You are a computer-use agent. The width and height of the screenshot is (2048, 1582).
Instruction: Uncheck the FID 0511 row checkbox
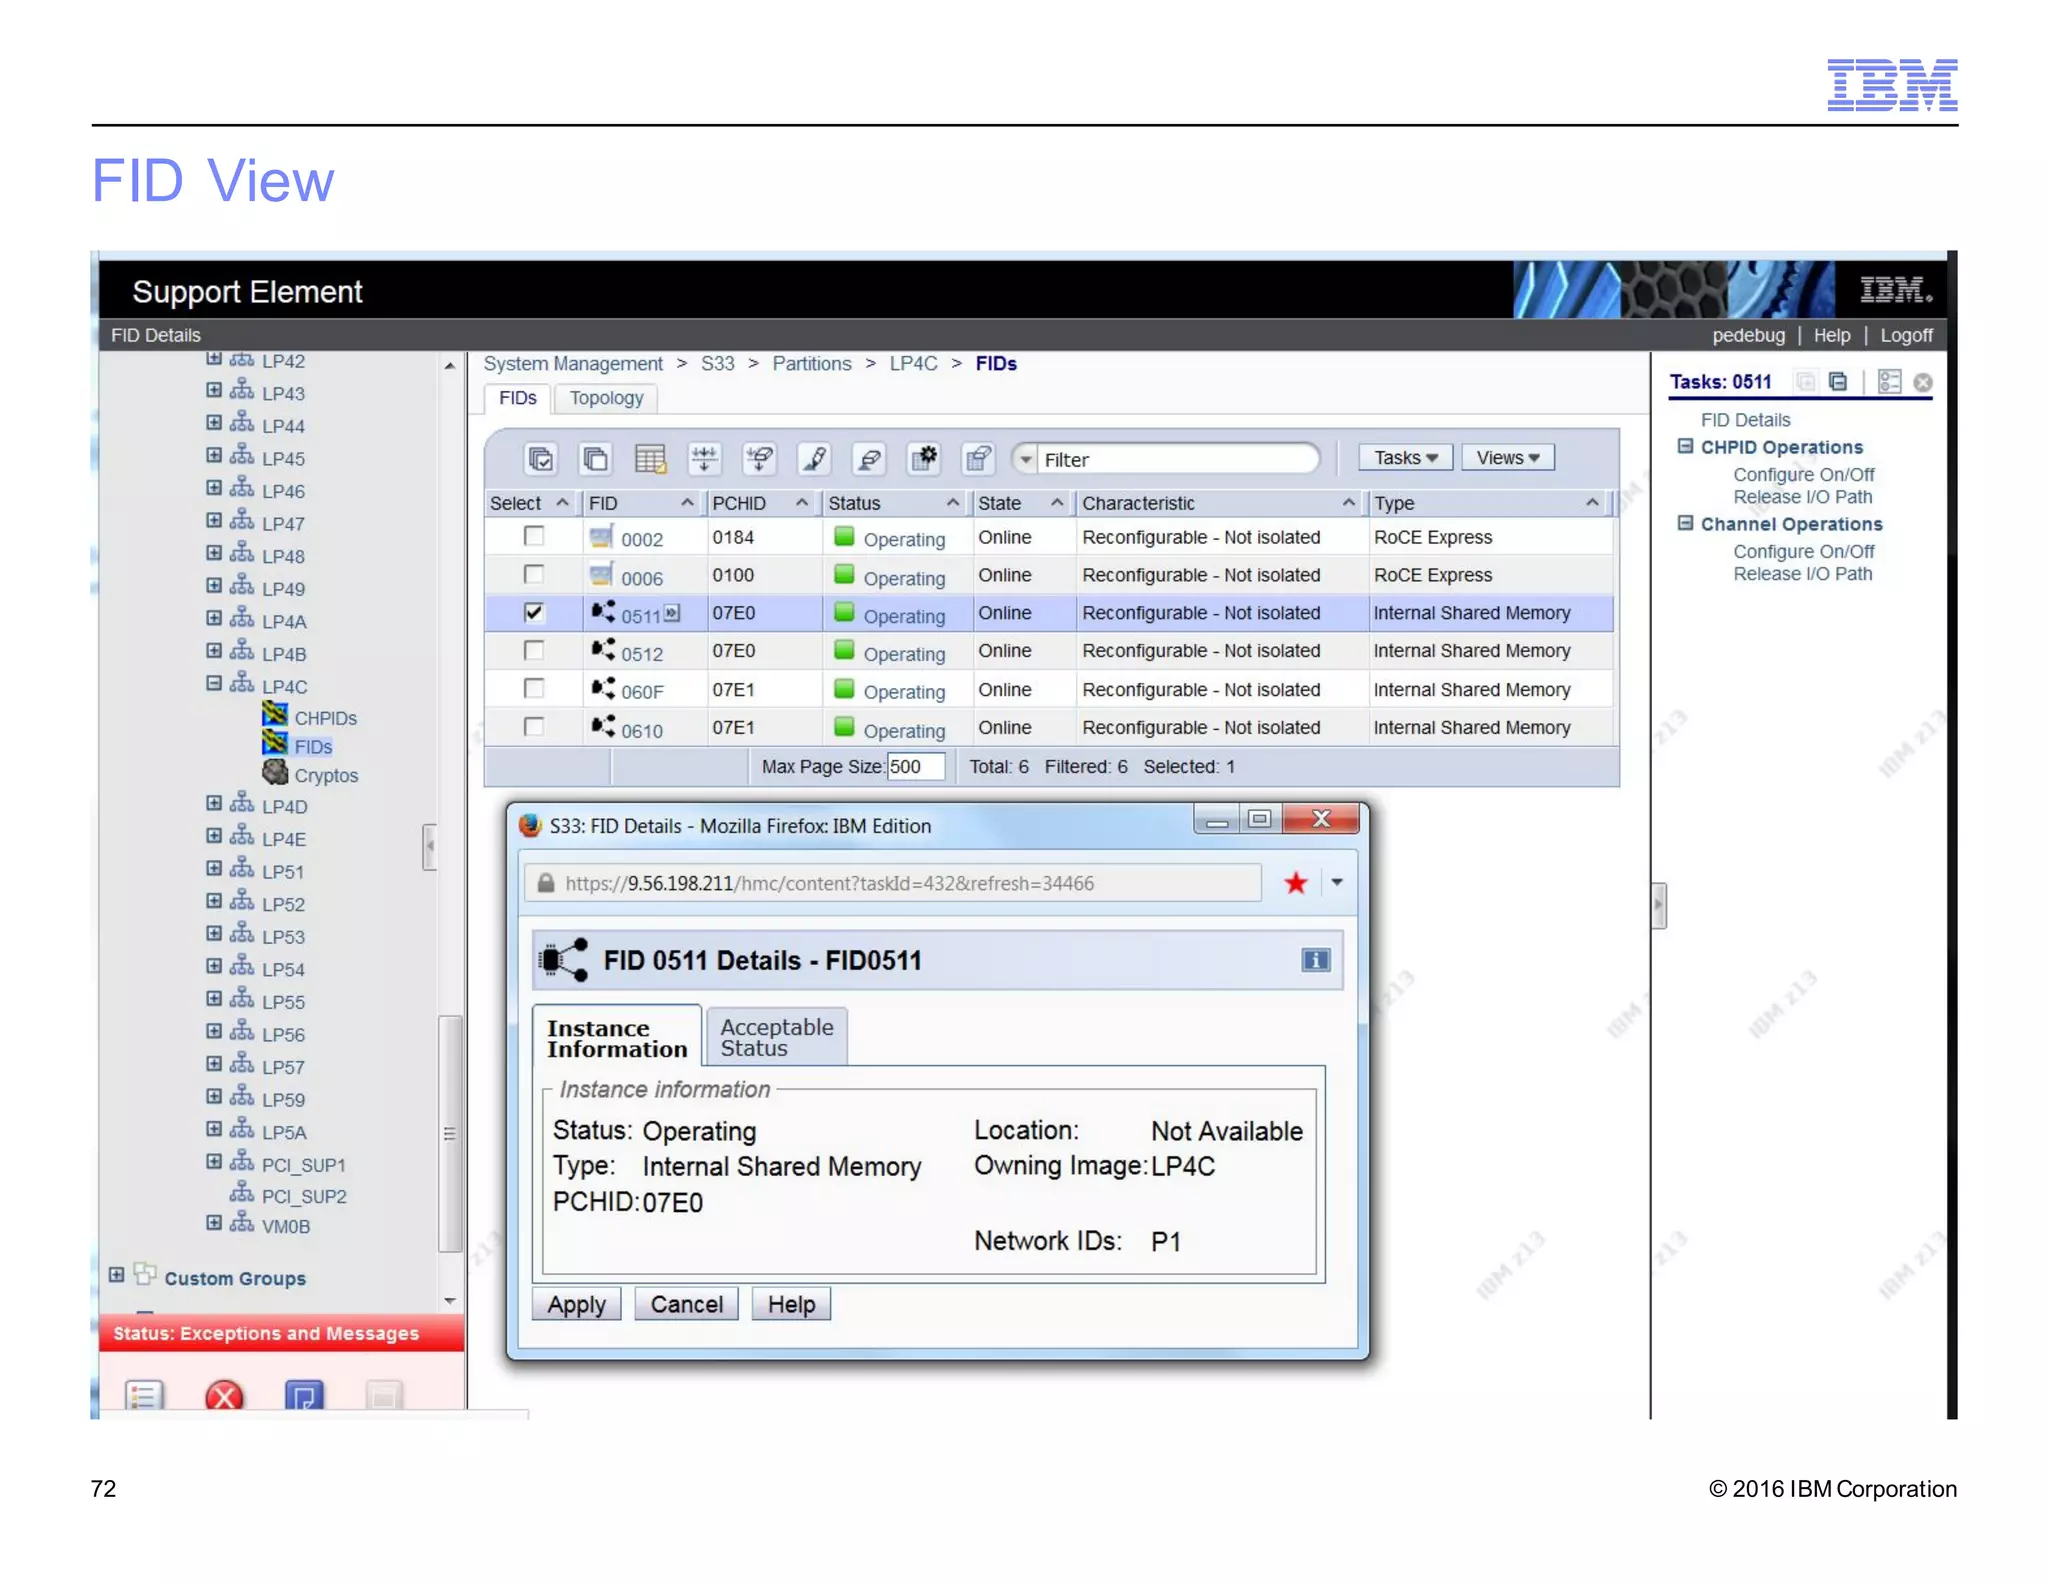click(x=534, y=613)
